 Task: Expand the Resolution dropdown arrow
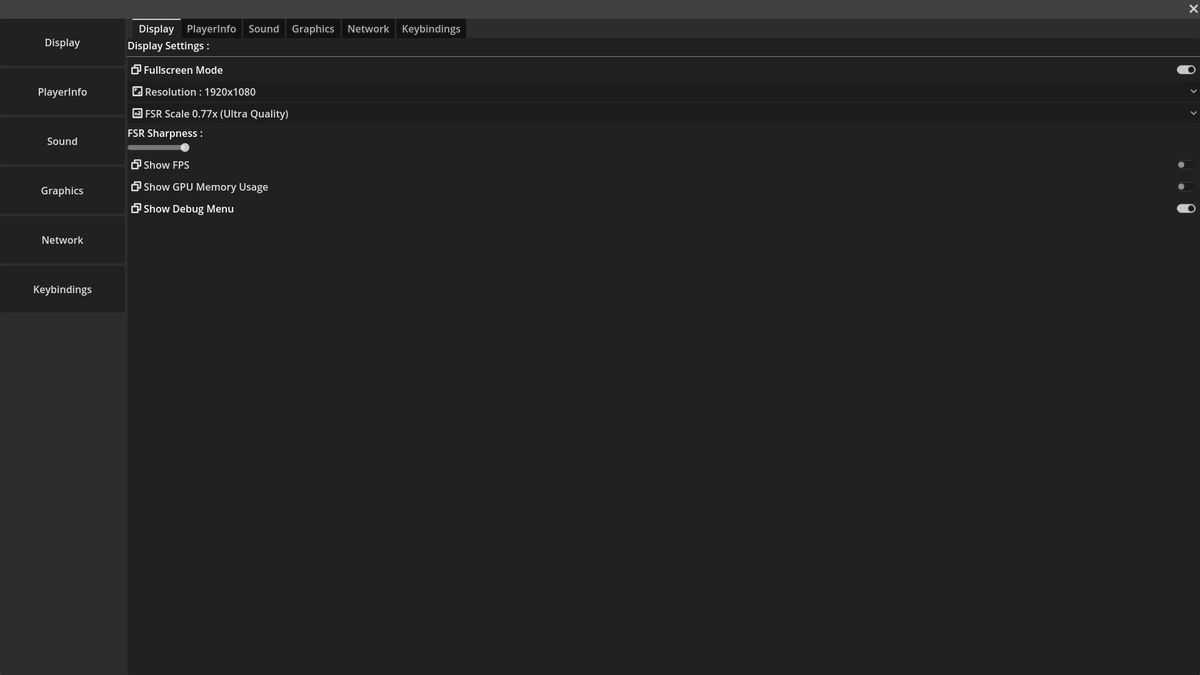pyautogui.click(x=1193, y=91)
